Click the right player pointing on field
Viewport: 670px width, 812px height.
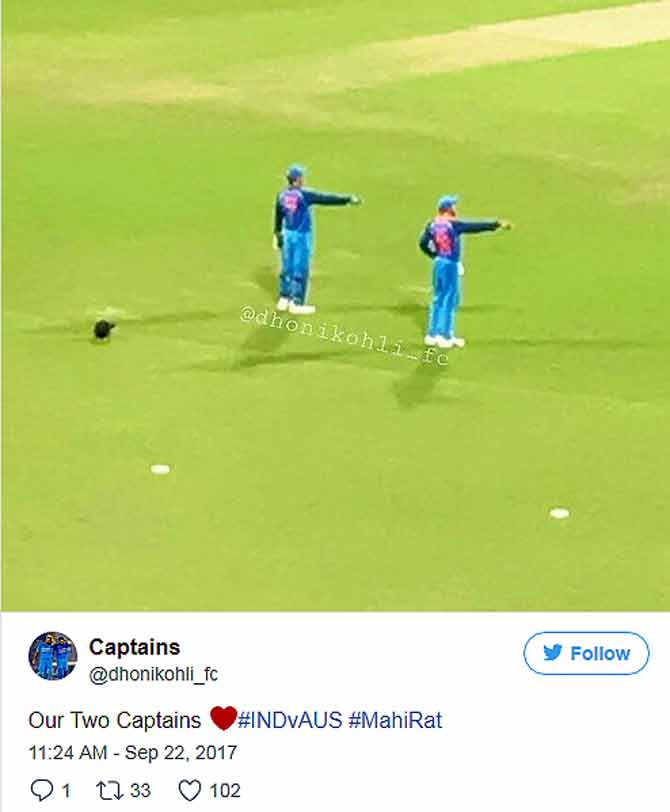point(456,271)
